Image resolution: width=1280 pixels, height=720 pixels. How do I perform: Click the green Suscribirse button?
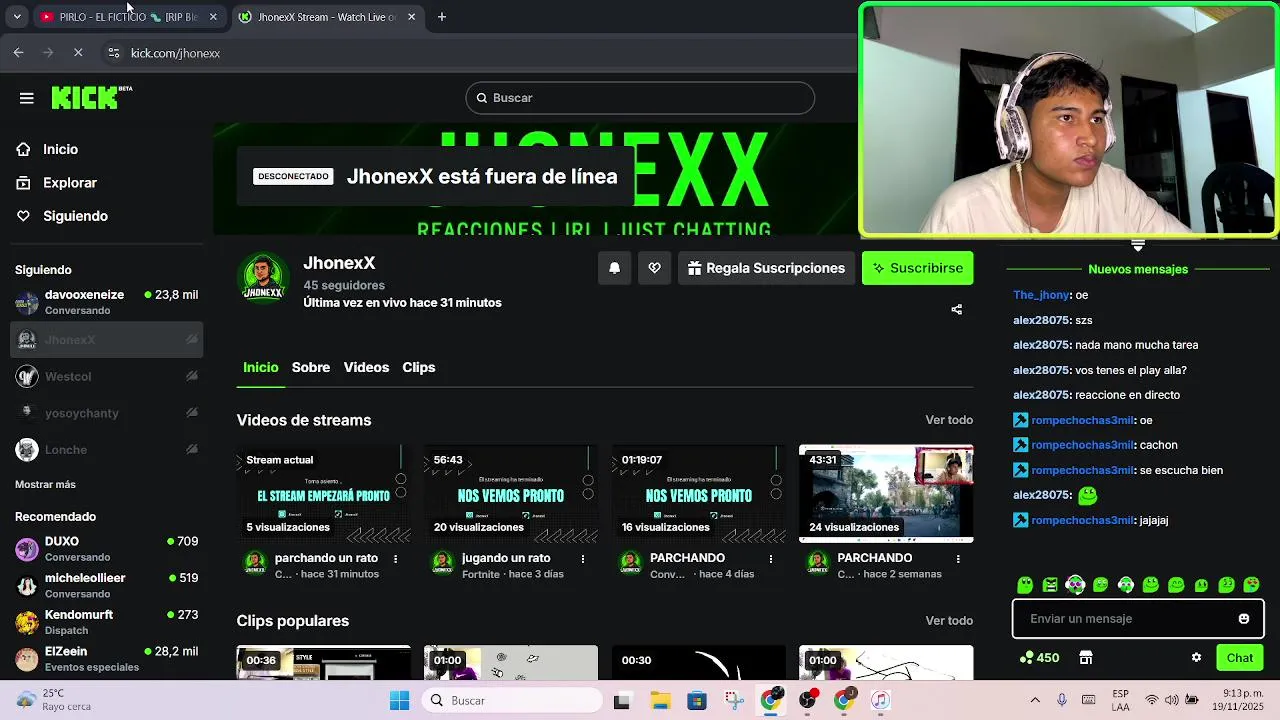click(917, 268)
